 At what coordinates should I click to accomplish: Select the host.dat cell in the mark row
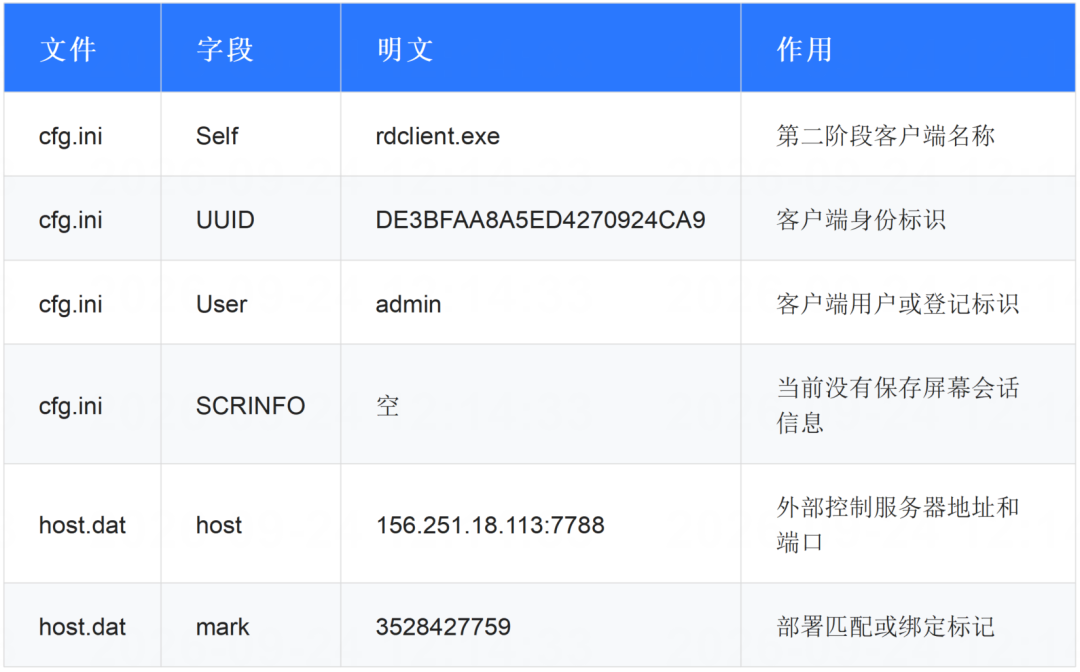(x=83, y=627)
